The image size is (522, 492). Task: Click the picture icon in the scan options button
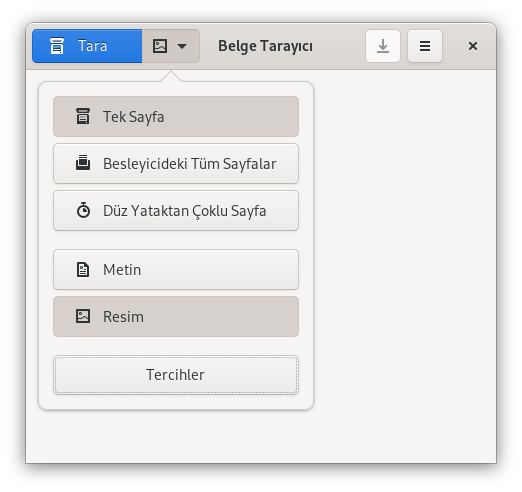point(160,46)
